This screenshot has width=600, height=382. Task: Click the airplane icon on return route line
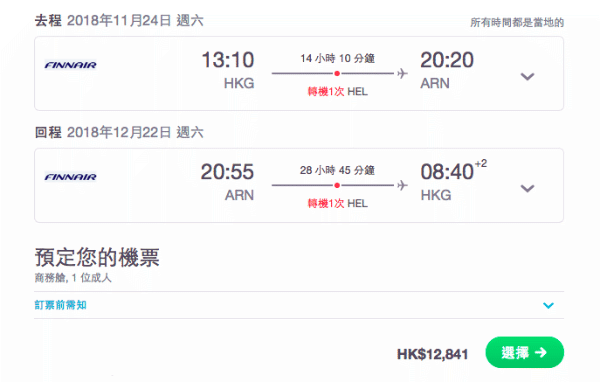tap(402, 185)
